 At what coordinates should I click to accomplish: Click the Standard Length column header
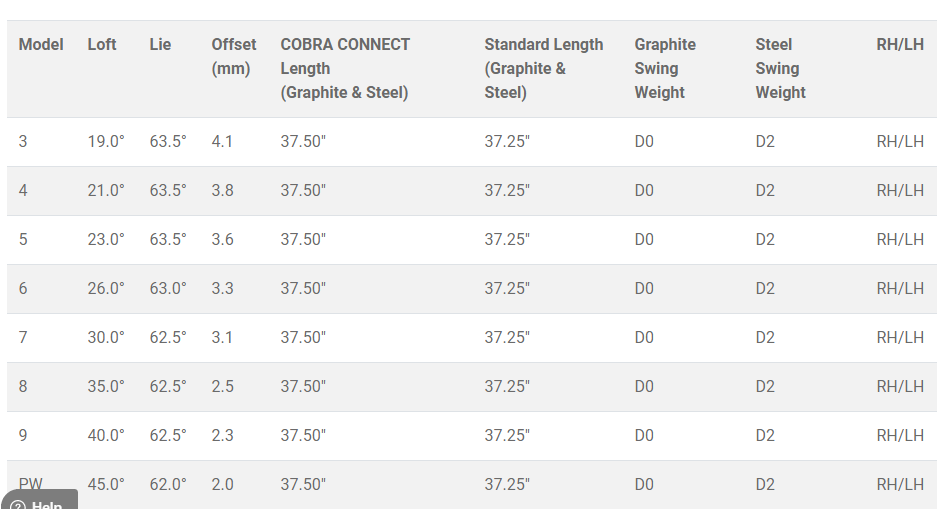tap(543, 68)
